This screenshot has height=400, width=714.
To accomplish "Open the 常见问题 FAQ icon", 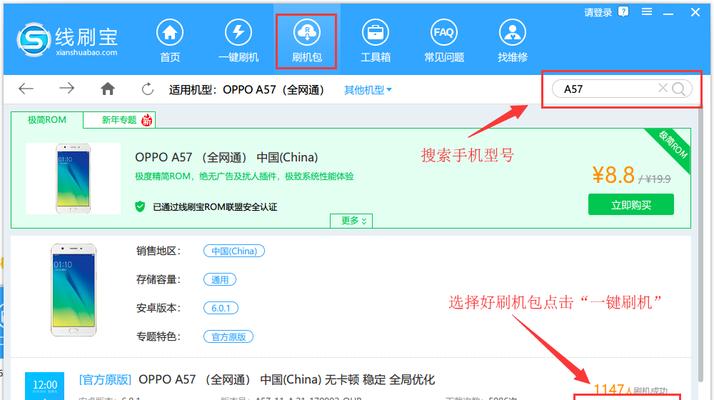I will (x=444, y=33).
